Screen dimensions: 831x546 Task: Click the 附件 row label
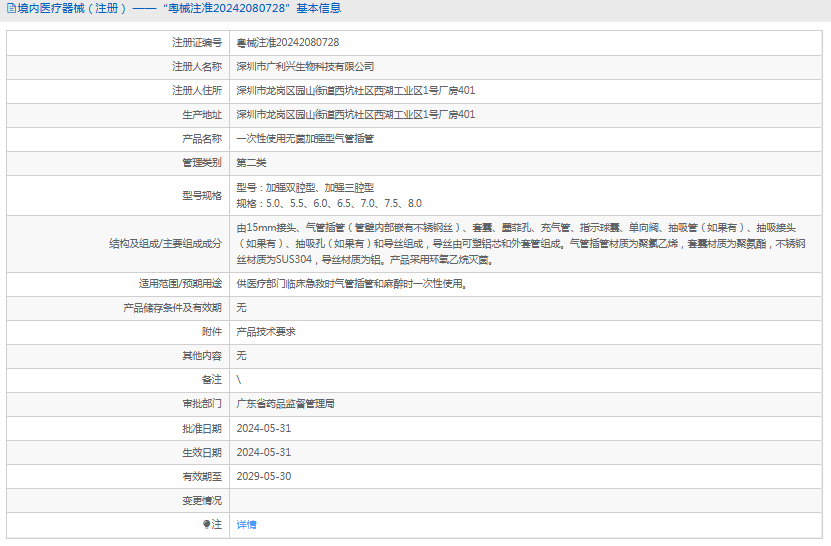(212, 332)
